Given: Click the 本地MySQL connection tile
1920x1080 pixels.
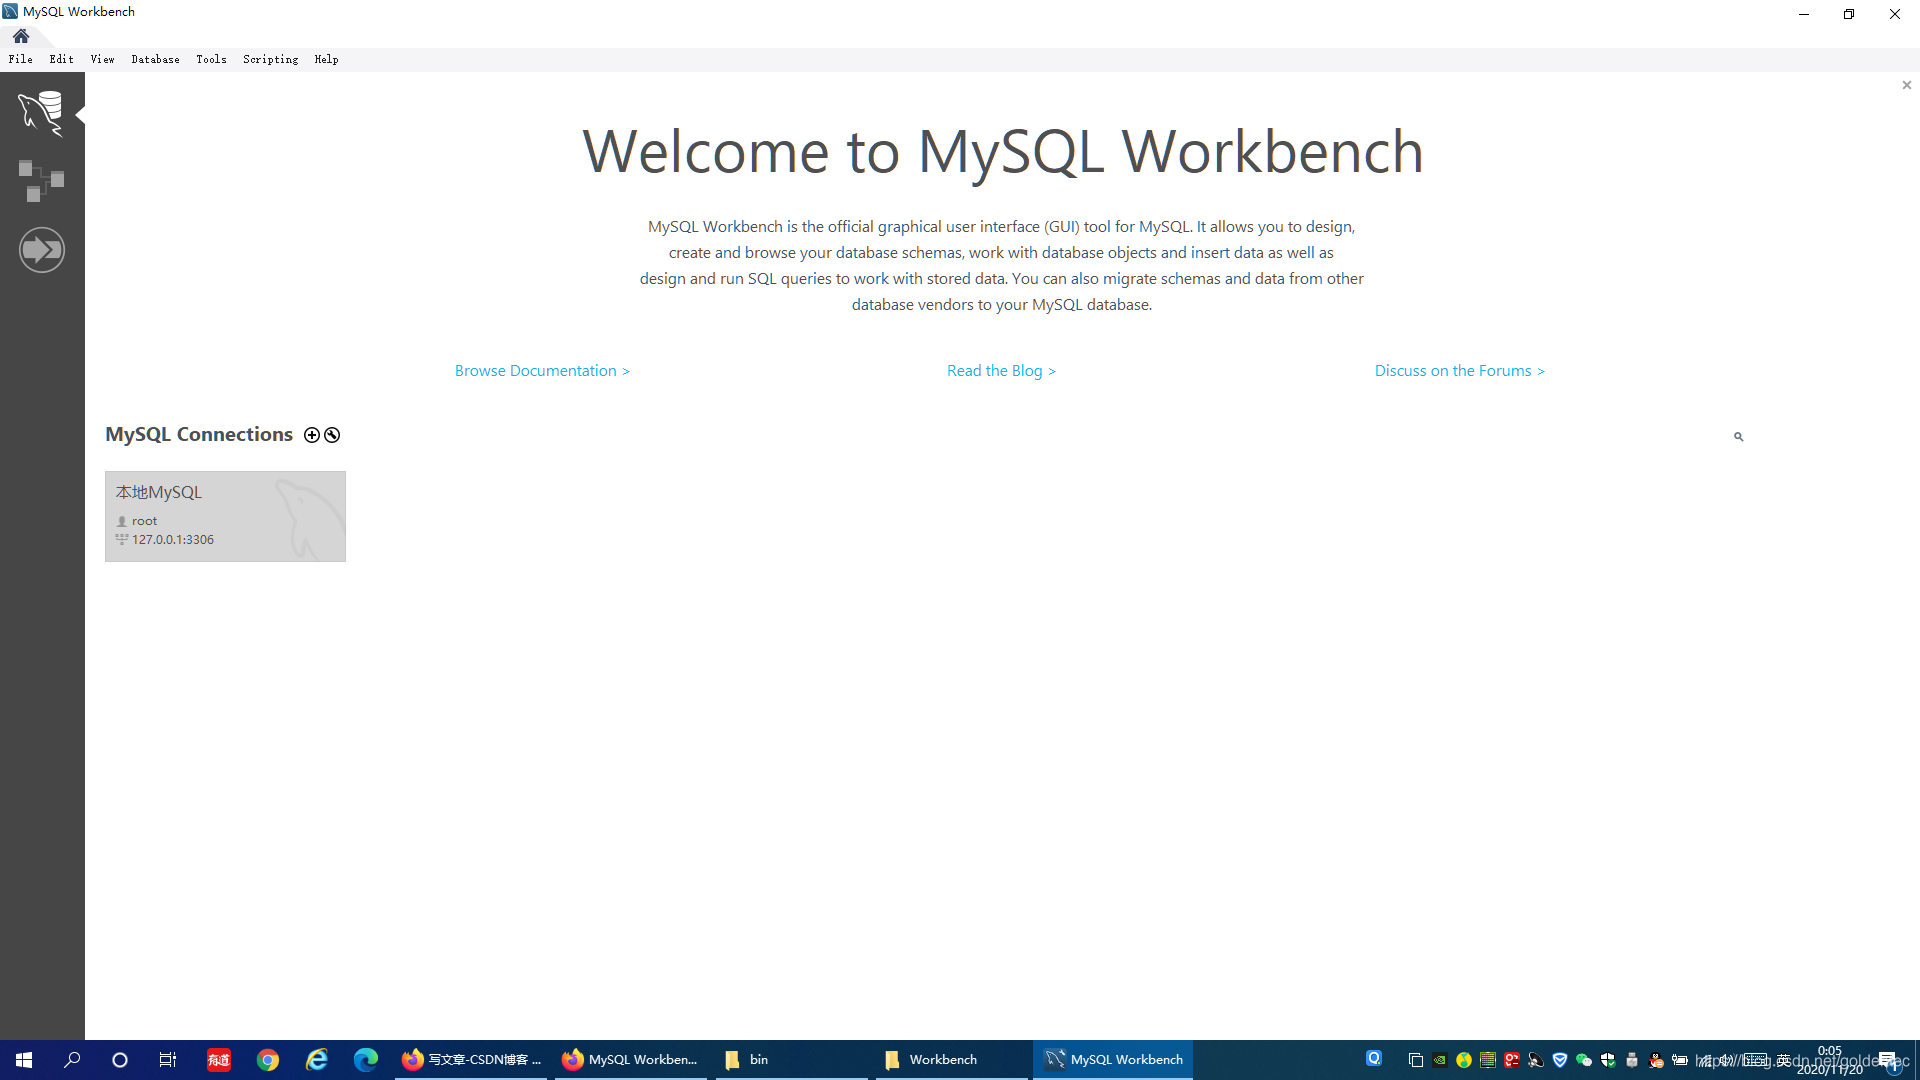Looking at the screenshot, I should [x=224, y=514].
